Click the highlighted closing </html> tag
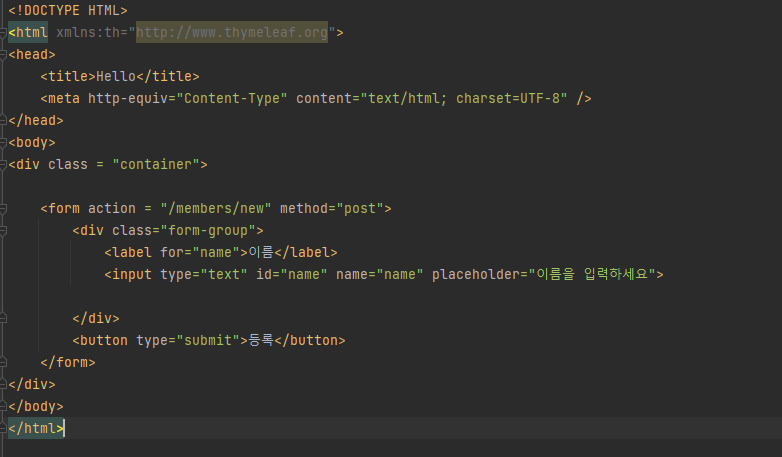 36,428
